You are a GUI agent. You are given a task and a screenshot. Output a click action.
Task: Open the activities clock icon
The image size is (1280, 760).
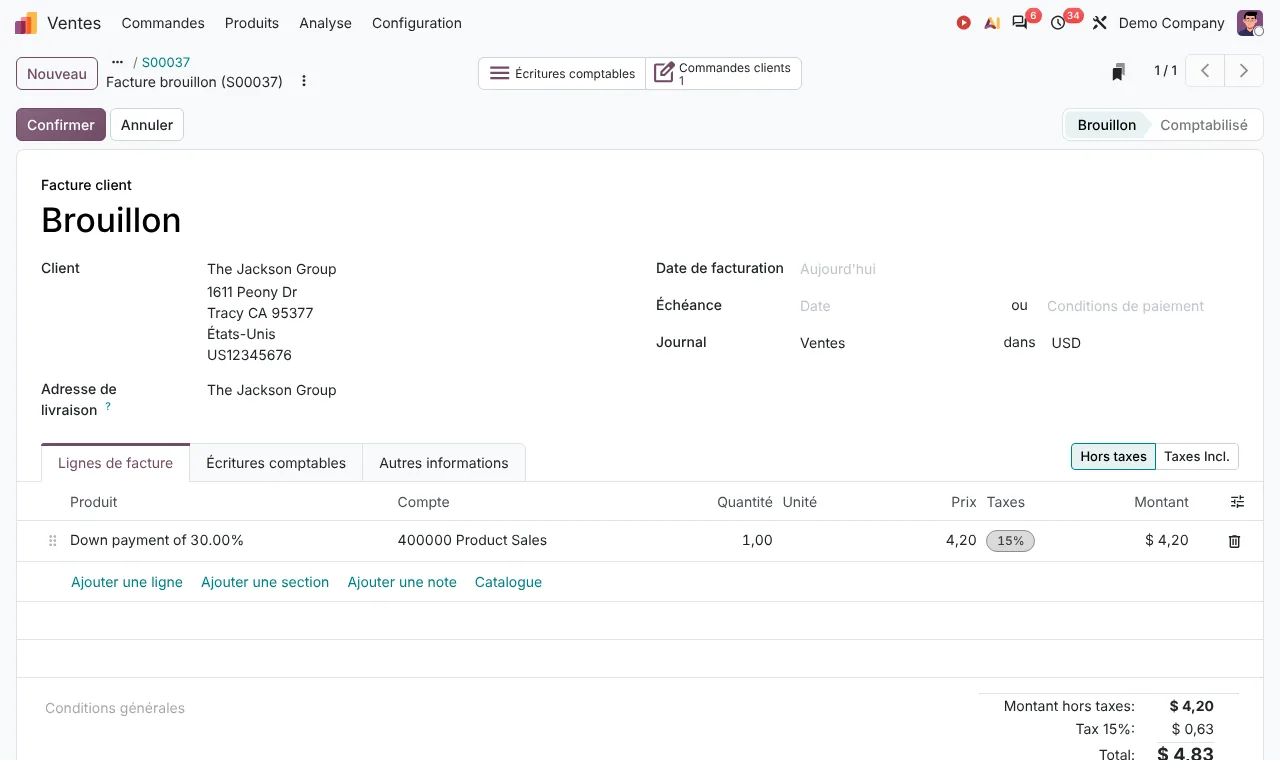tap(1058, 22)
